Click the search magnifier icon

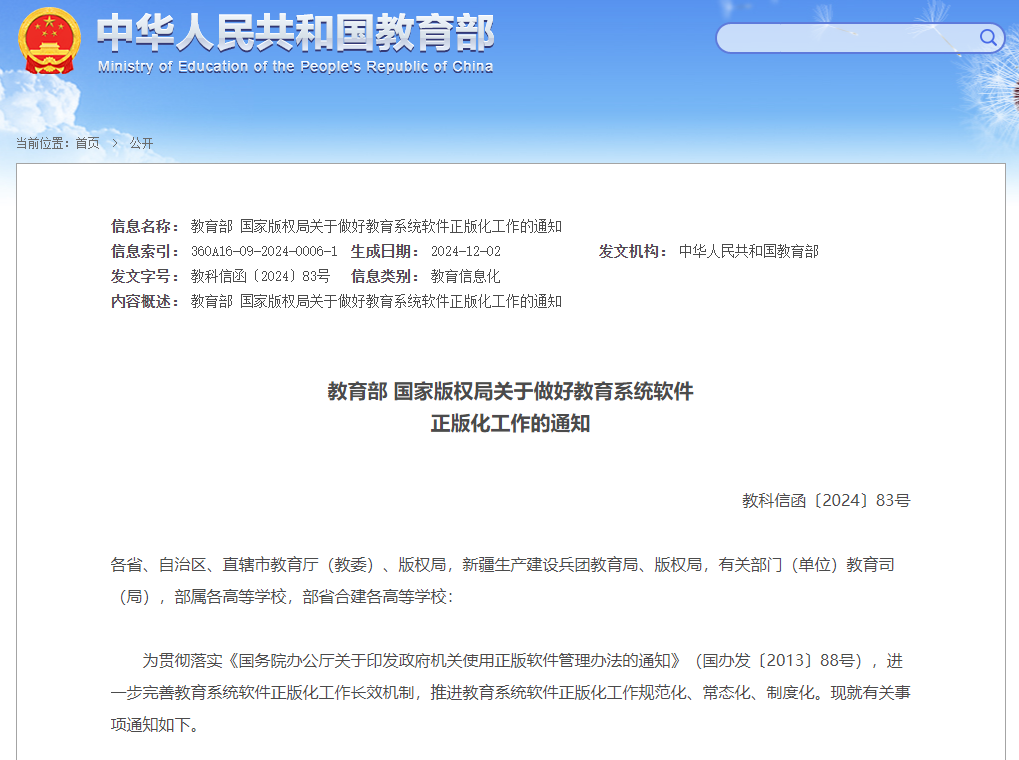[x=989, y=37]
